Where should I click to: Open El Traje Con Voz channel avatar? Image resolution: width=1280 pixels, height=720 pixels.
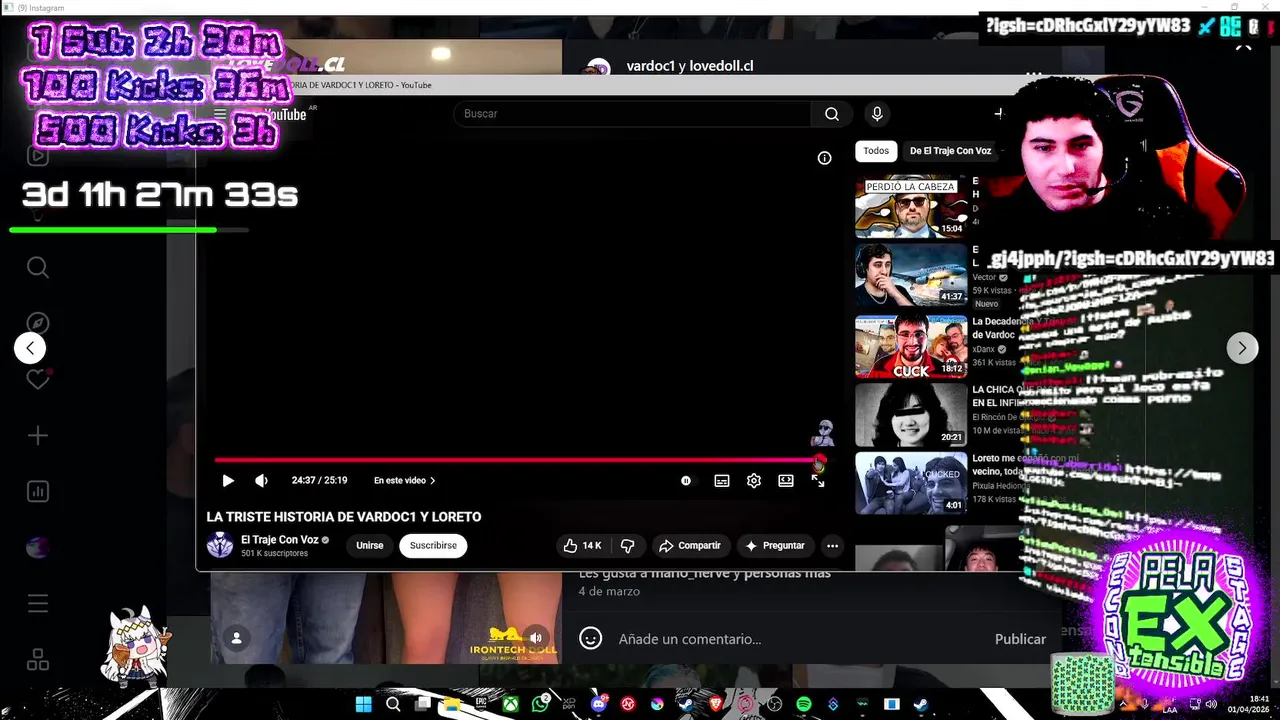[x=220, y=545]
